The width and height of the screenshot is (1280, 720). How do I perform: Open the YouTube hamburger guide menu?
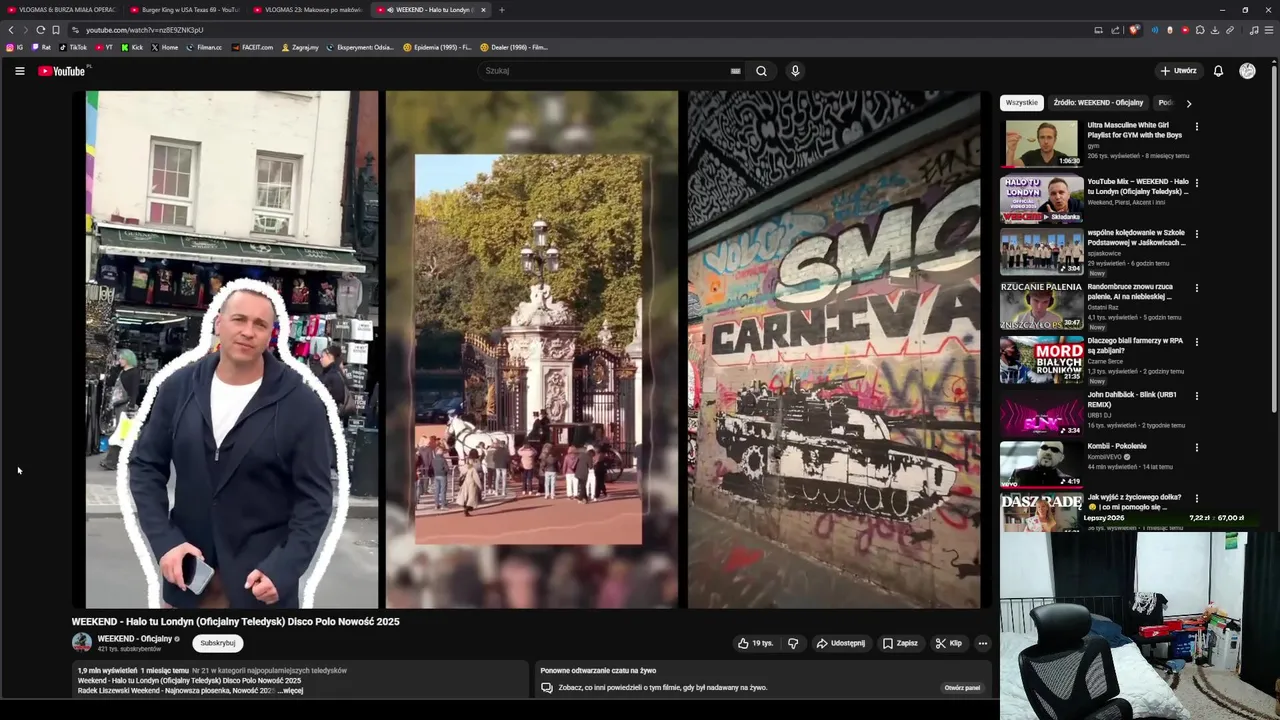tap(19, 71)
